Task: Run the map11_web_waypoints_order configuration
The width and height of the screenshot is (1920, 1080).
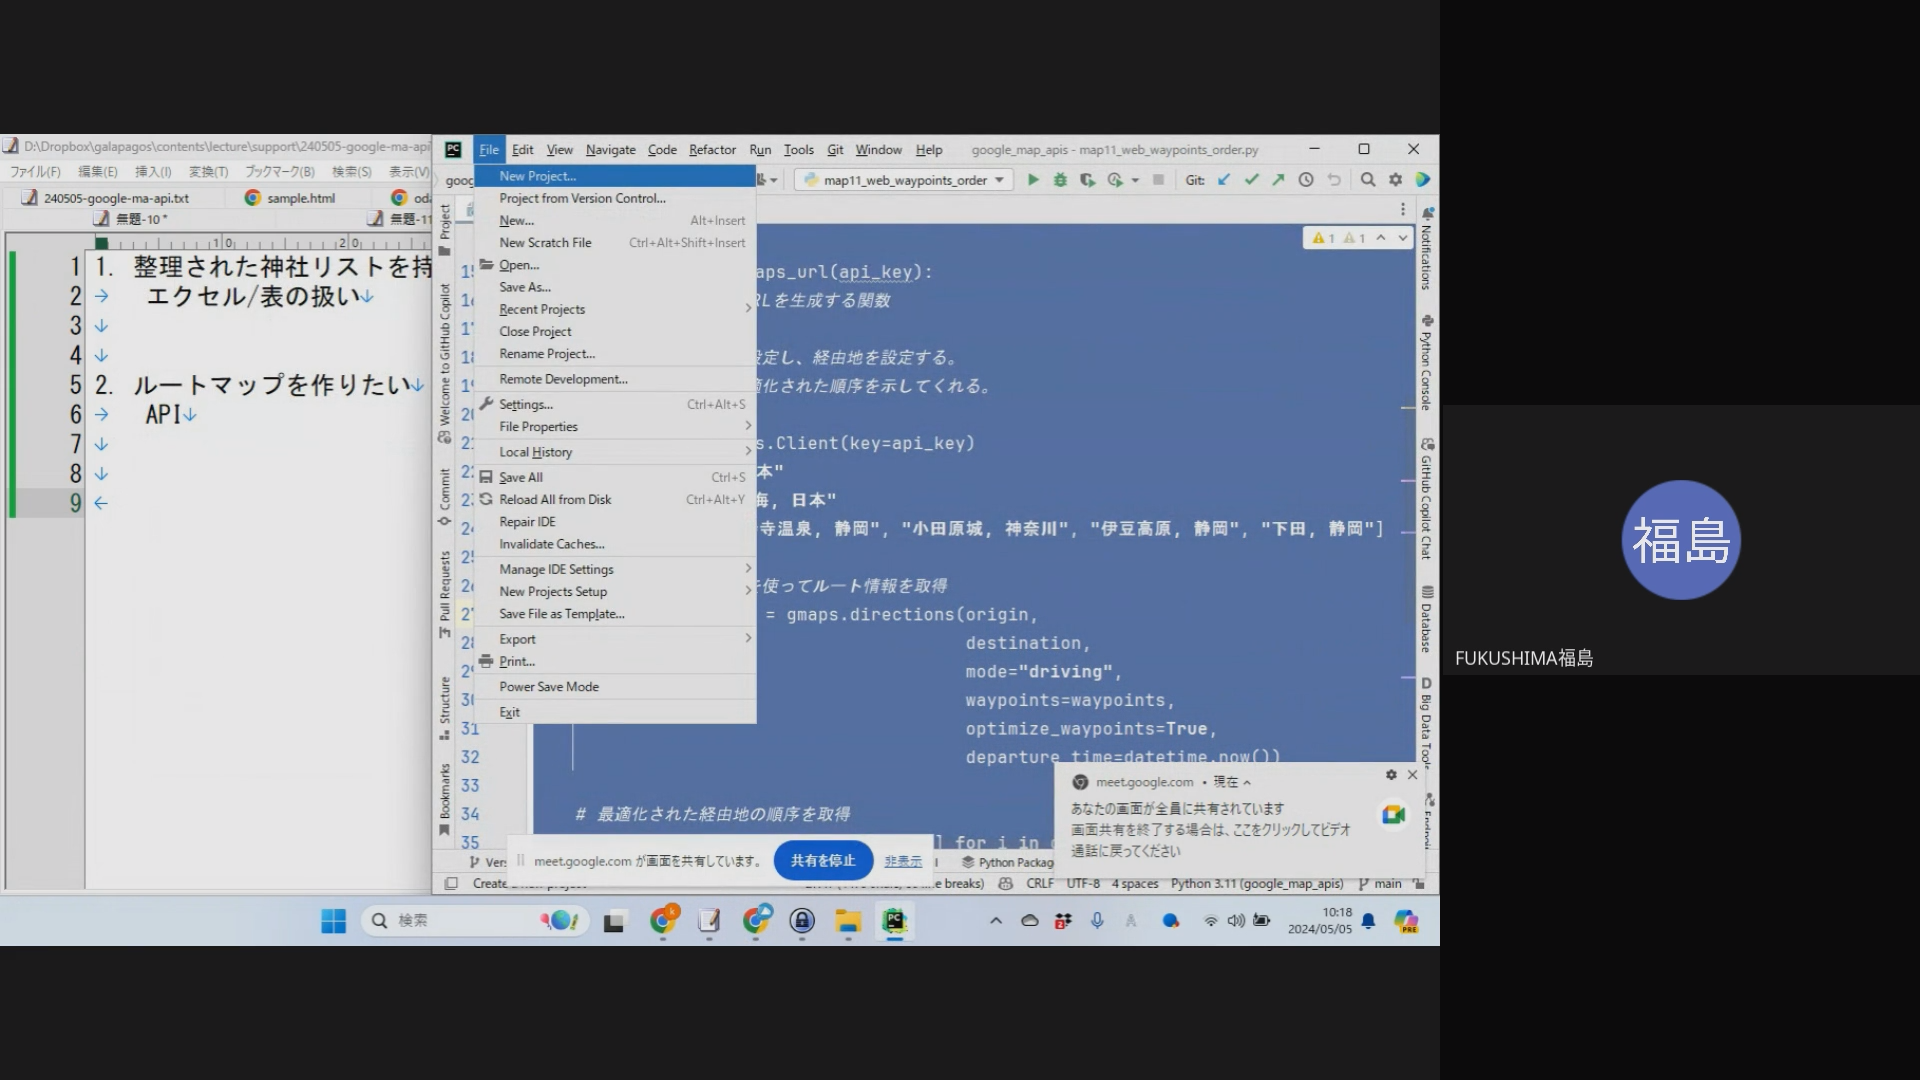Action: (1033, 180)
